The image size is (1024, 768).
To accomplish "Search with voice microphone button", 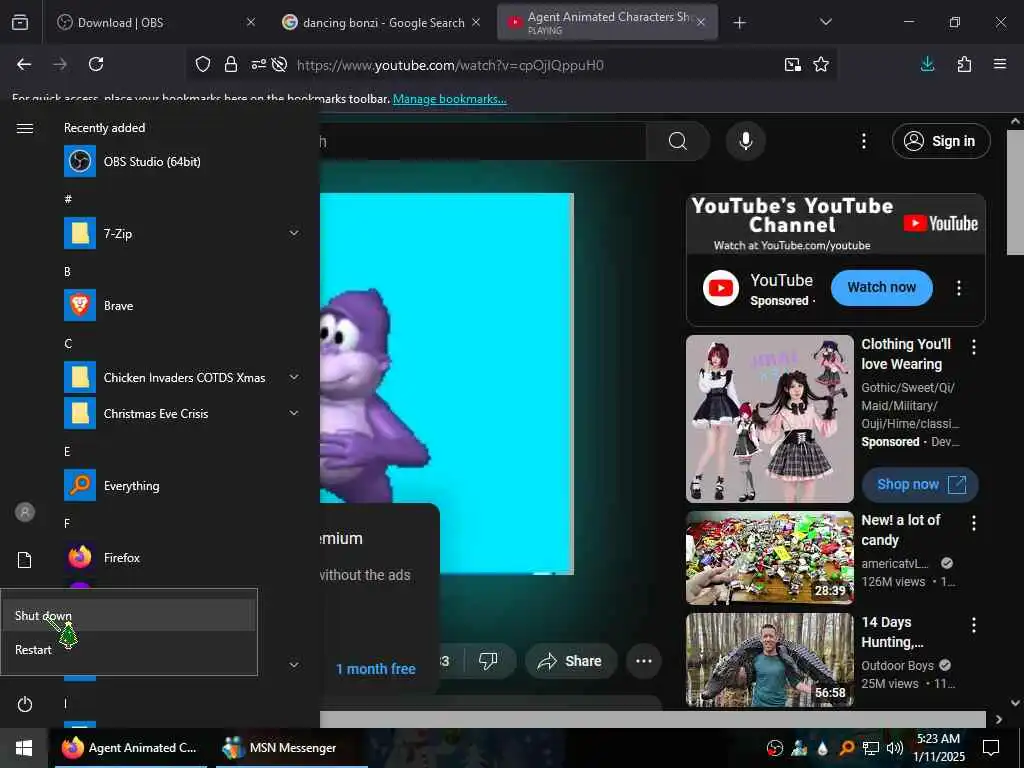I will (x=745, y=141).
